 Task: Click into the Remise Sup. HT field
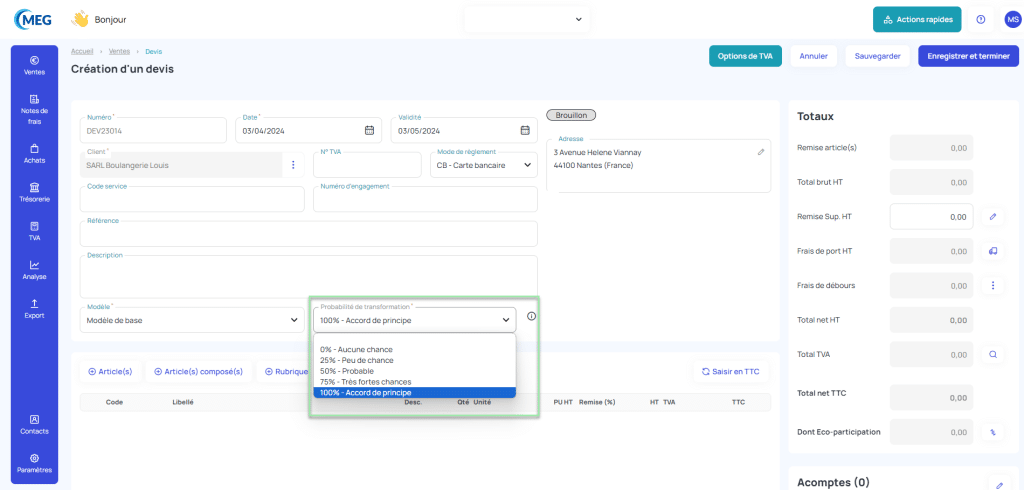(930, 216)
